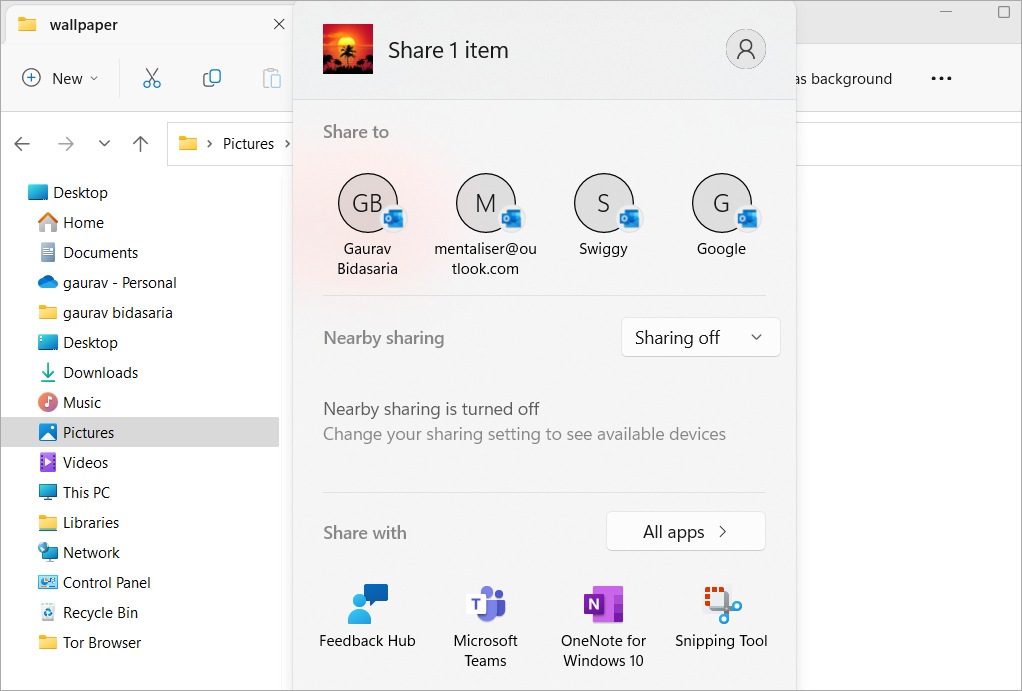Share to Google contact
The width and height of the screenshot is (1022, 691).
[722, 216]
